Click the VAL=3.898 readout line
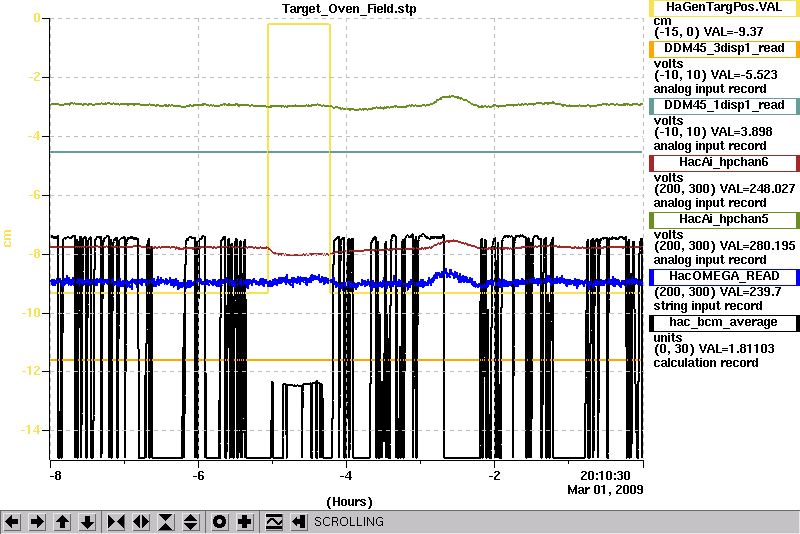This screenshot has height=534, width=800. coord(713,132)
